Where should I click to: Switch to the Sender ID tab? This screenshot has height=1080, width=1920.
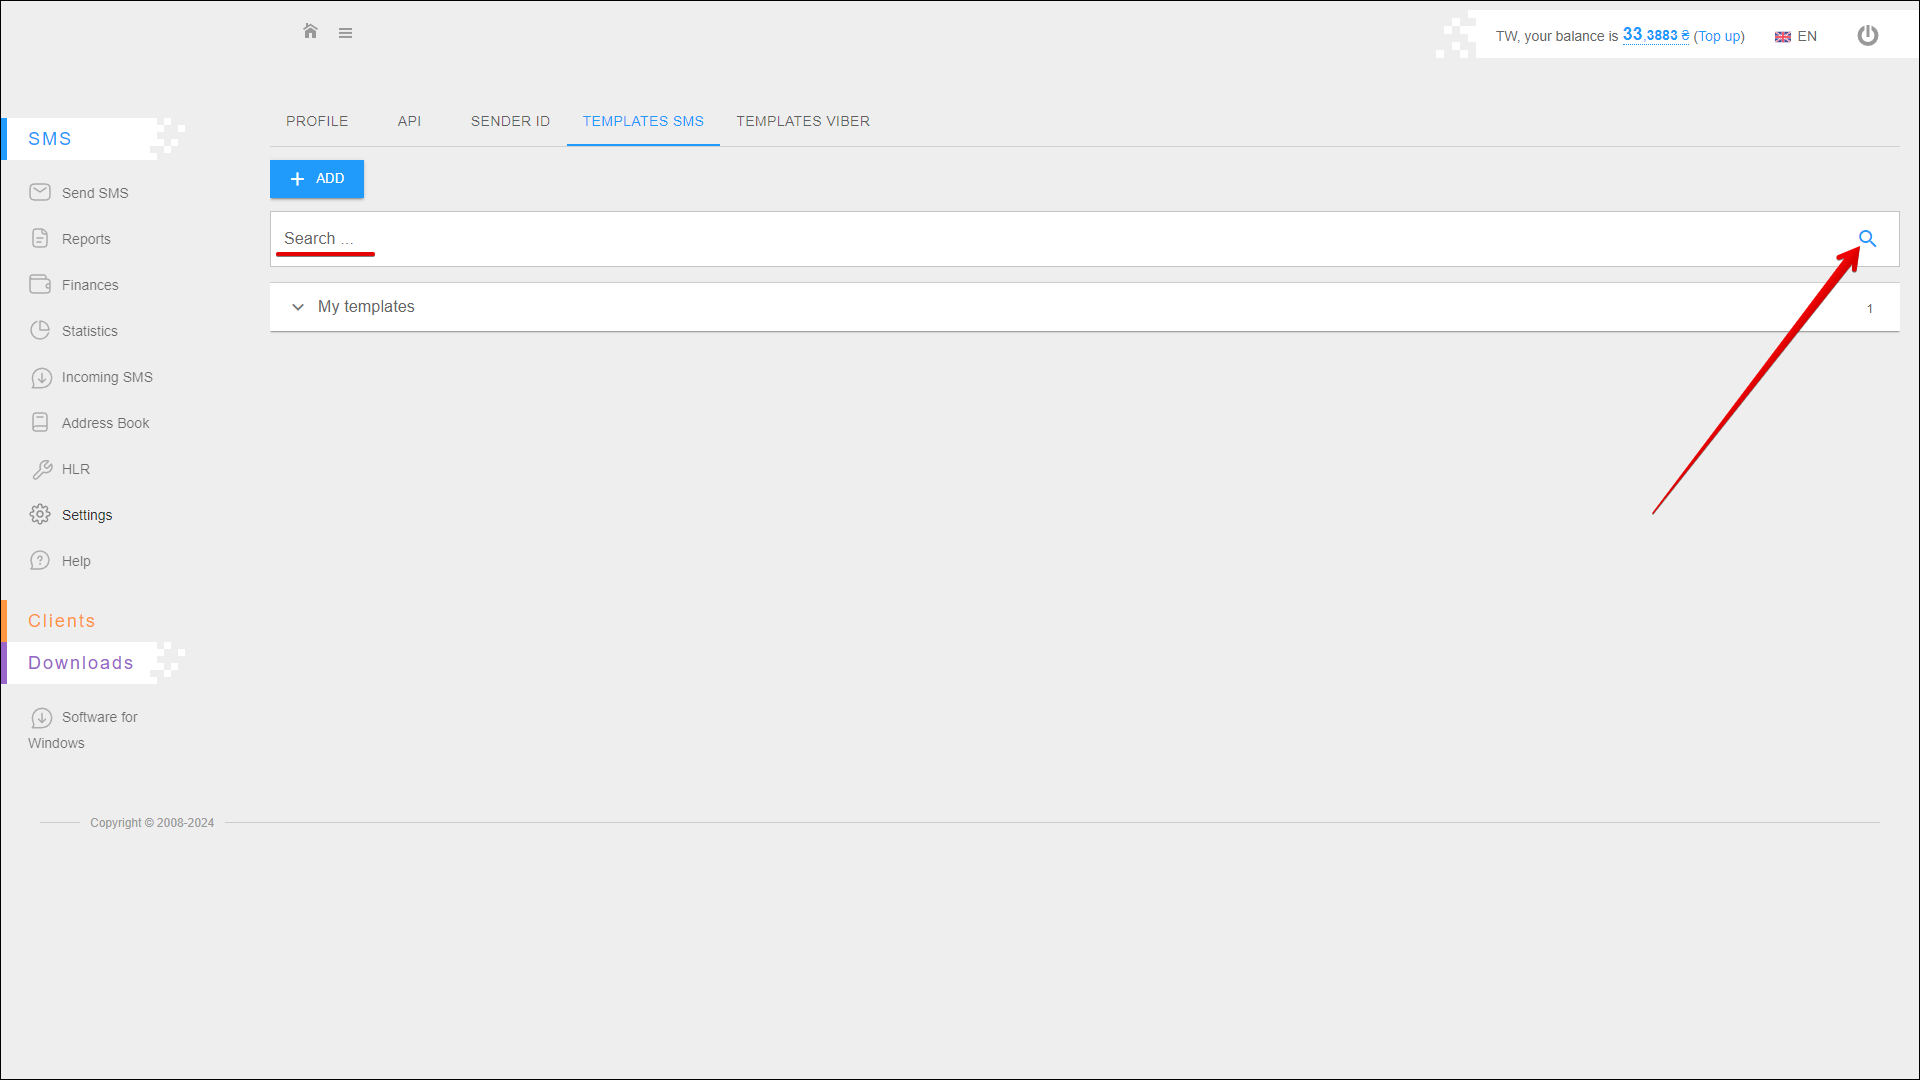click(510, 121)
